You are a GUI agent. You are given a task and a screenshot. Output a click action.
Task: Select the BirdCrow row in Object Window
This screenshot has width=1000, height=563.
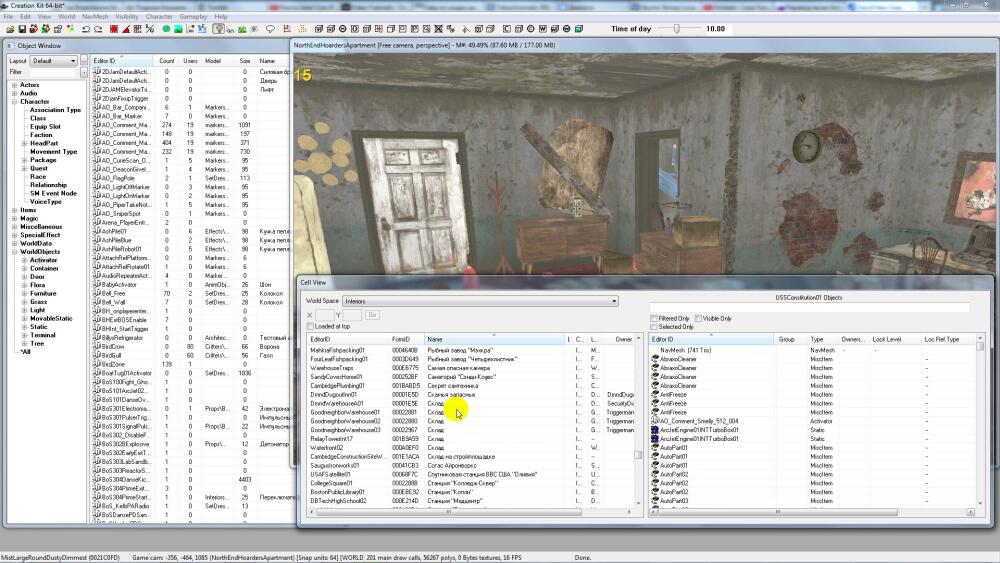click(x=190, y=346)
